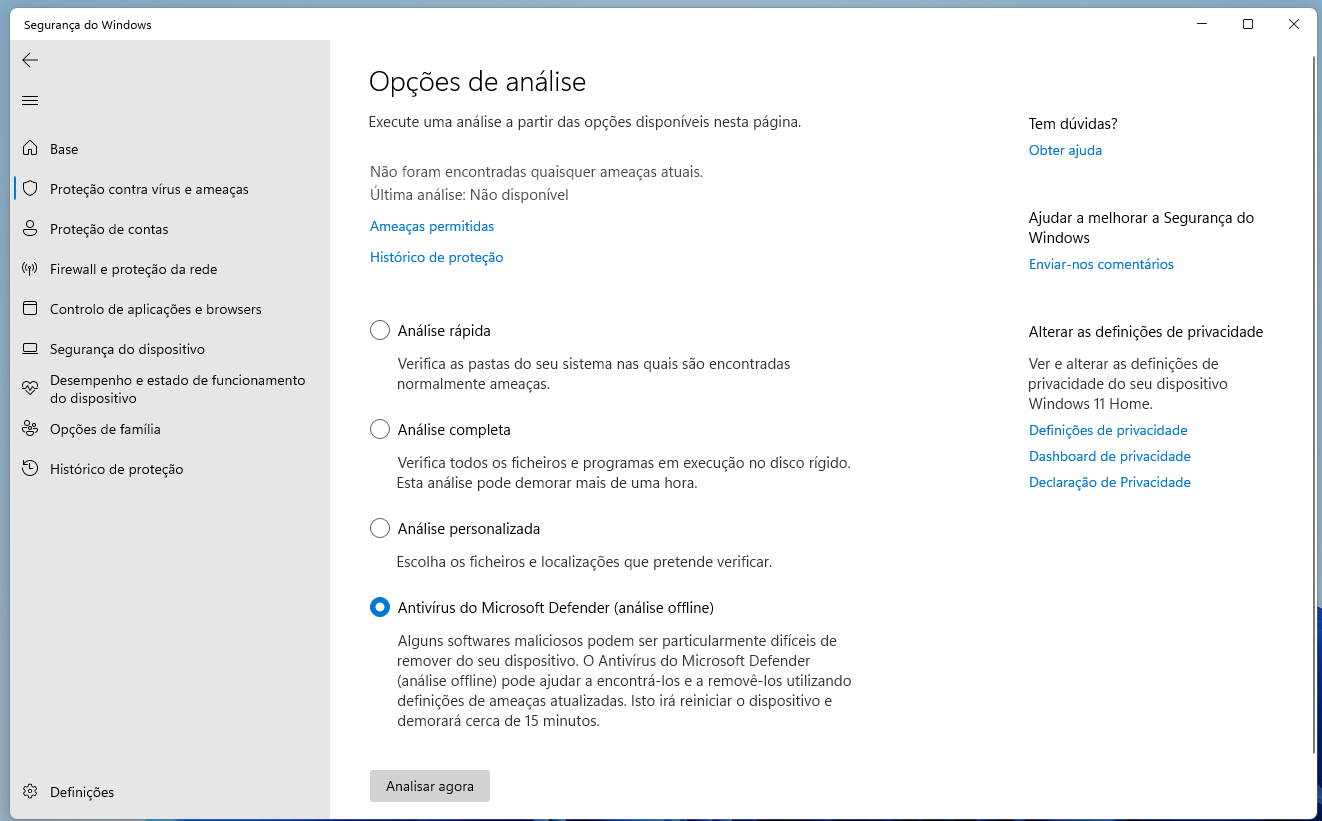Open Dashboard de privacidade link
The height and width of the screenshot is (821, 1322).
point(1110,456)
